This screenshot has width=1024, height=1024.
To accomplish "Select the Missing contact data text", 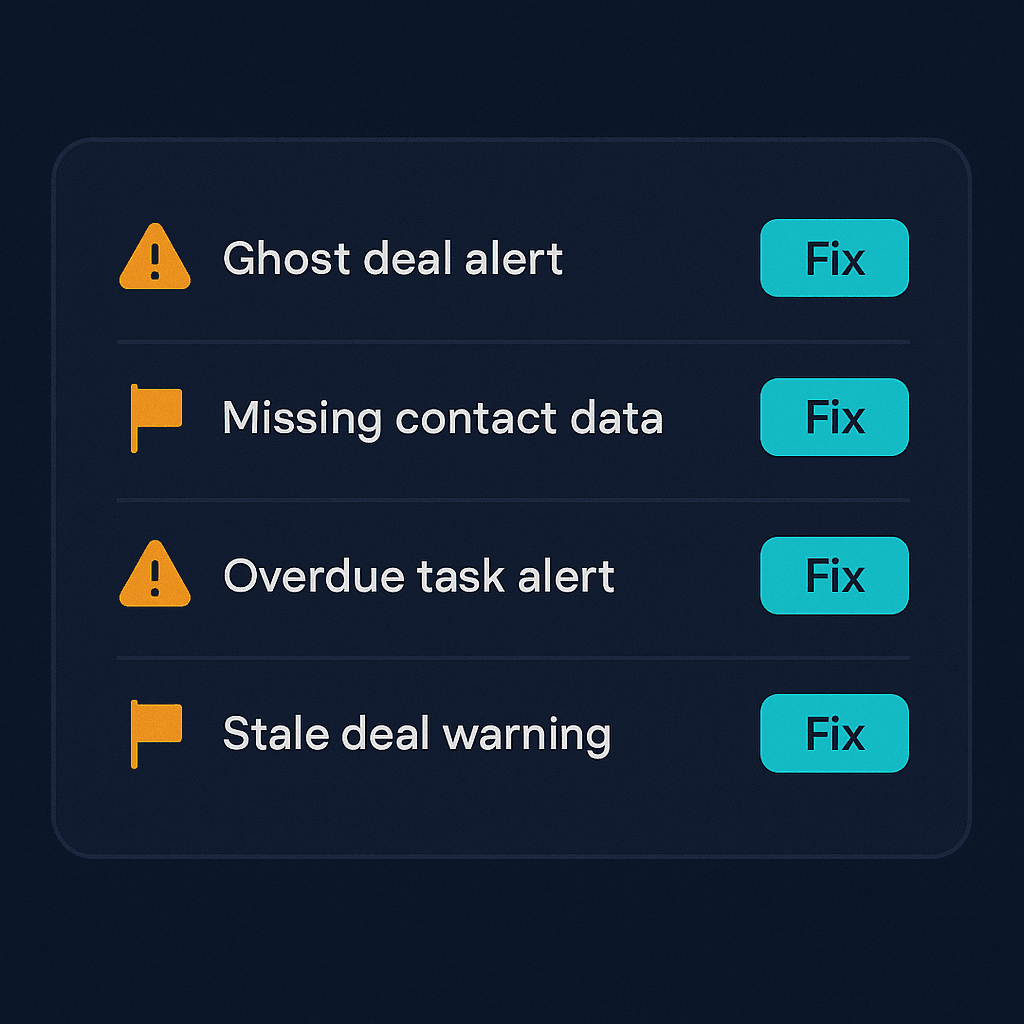I will click(442, 417).
